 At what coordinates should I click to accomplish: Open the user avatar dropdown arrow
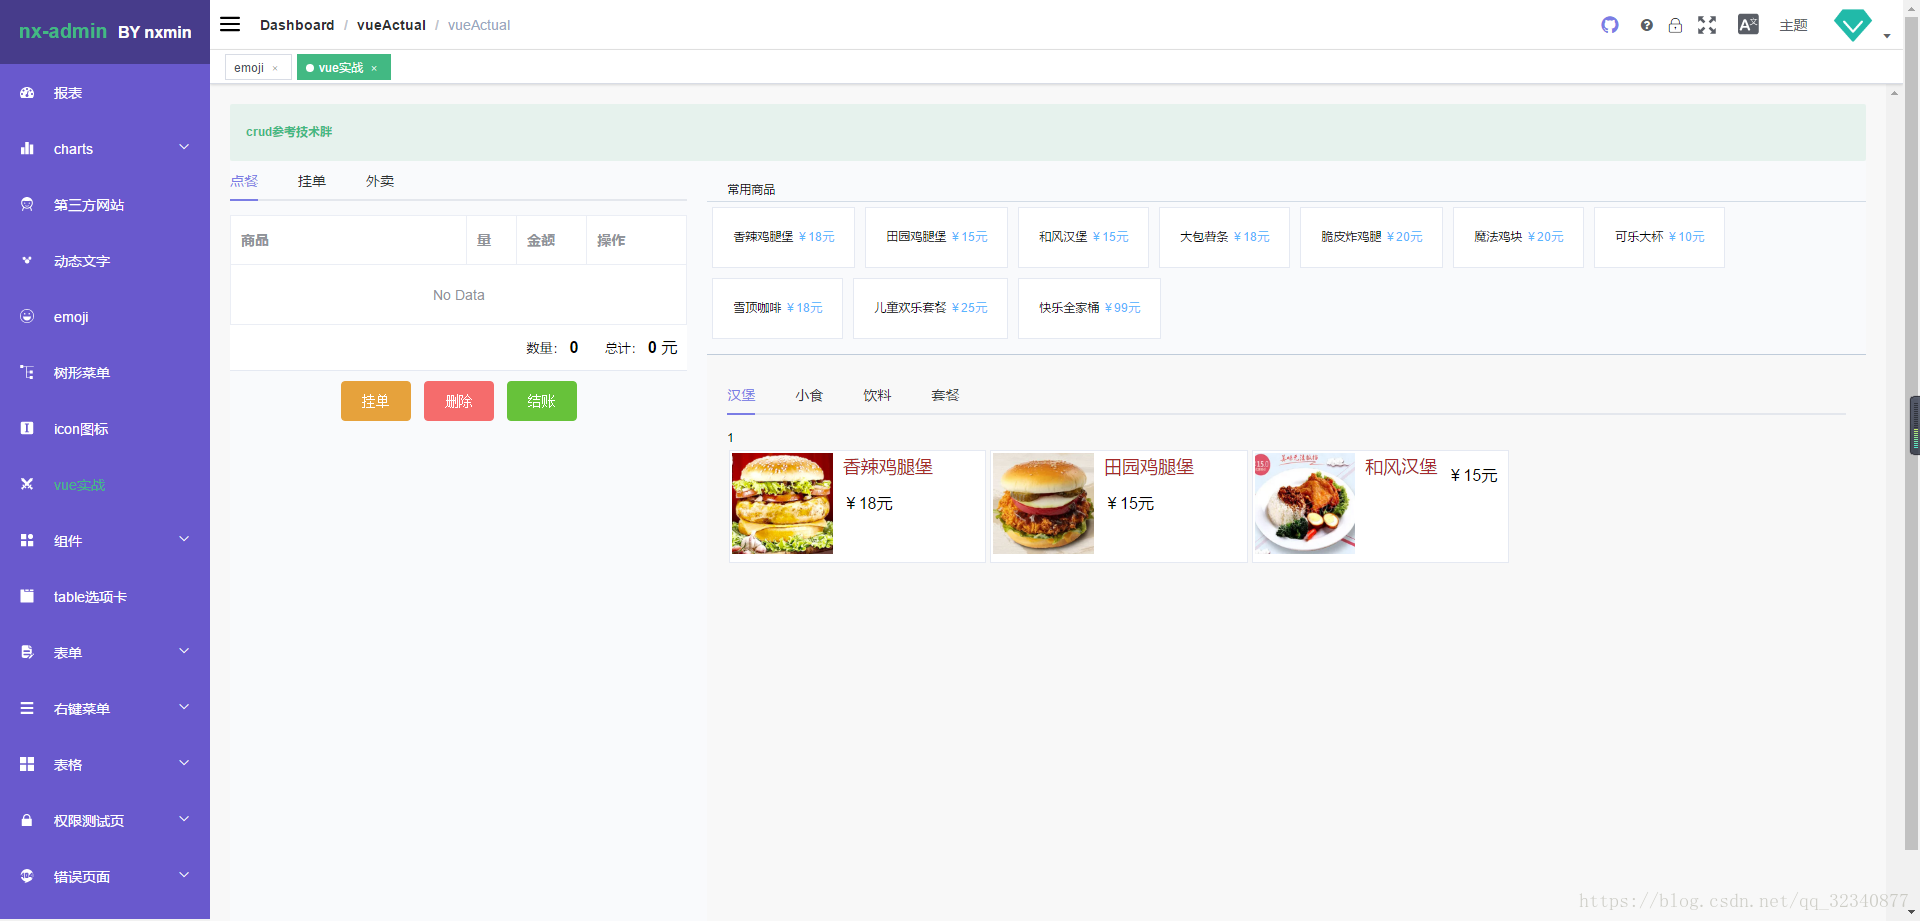pyautogui.click(x=1887, y=36)
